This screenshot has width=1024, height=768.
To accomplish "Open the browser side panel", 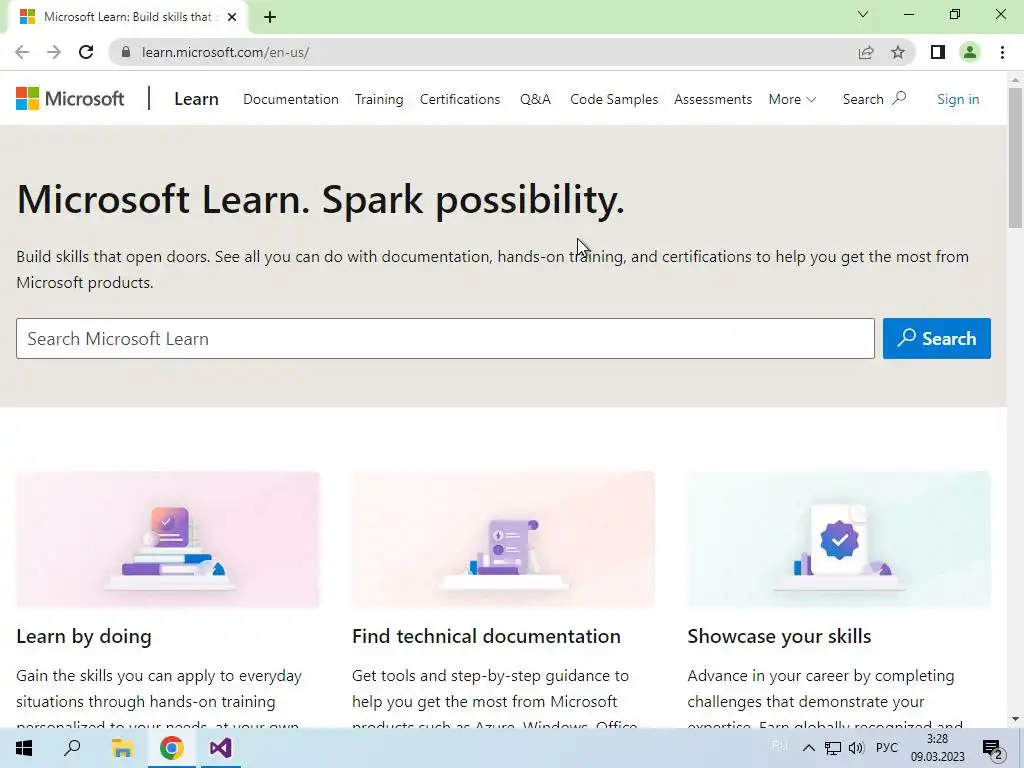I will pos(938,52).
